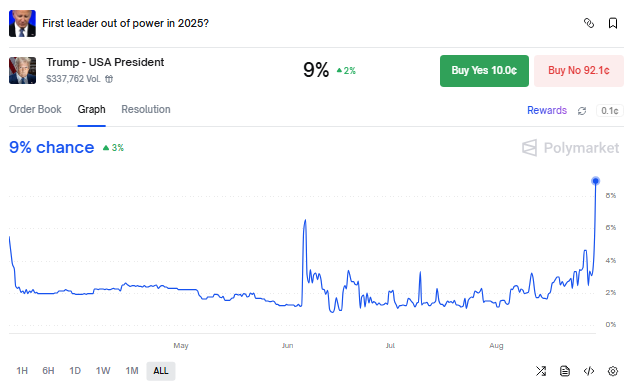This screenshot has height=385, width=635.
Task: Select the 1D time range
Action: tap(75, 371)
